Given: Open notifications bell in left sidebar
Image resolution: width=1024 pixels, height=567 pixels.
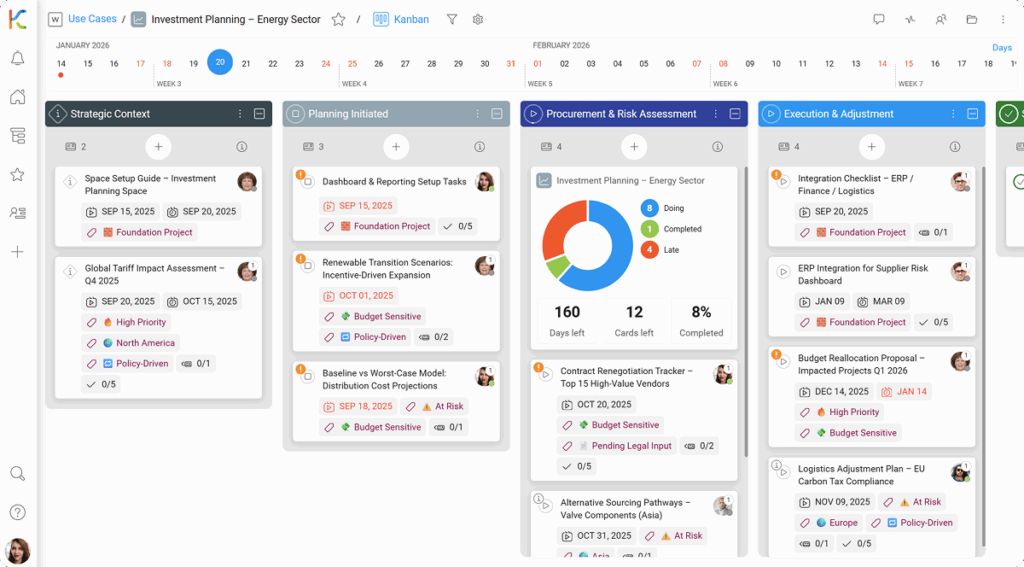Looking at the screenshot, I should (x=17, y=59).
